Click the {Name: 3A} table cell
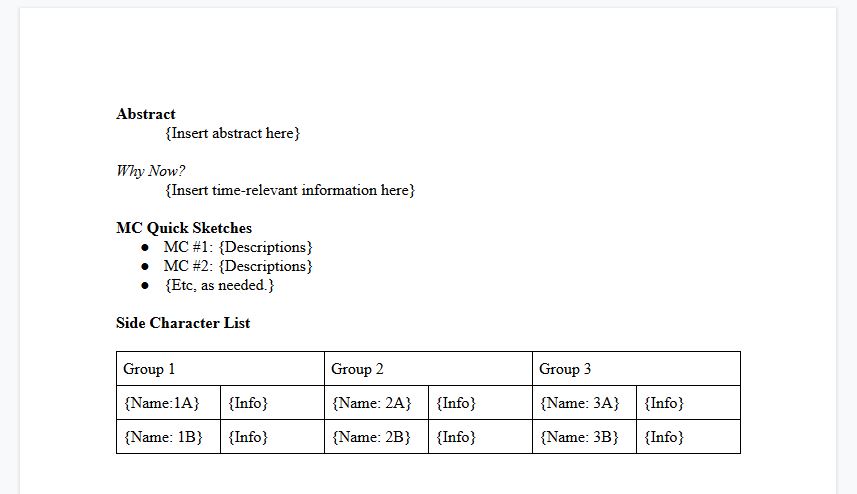 (x=579, y=403)
